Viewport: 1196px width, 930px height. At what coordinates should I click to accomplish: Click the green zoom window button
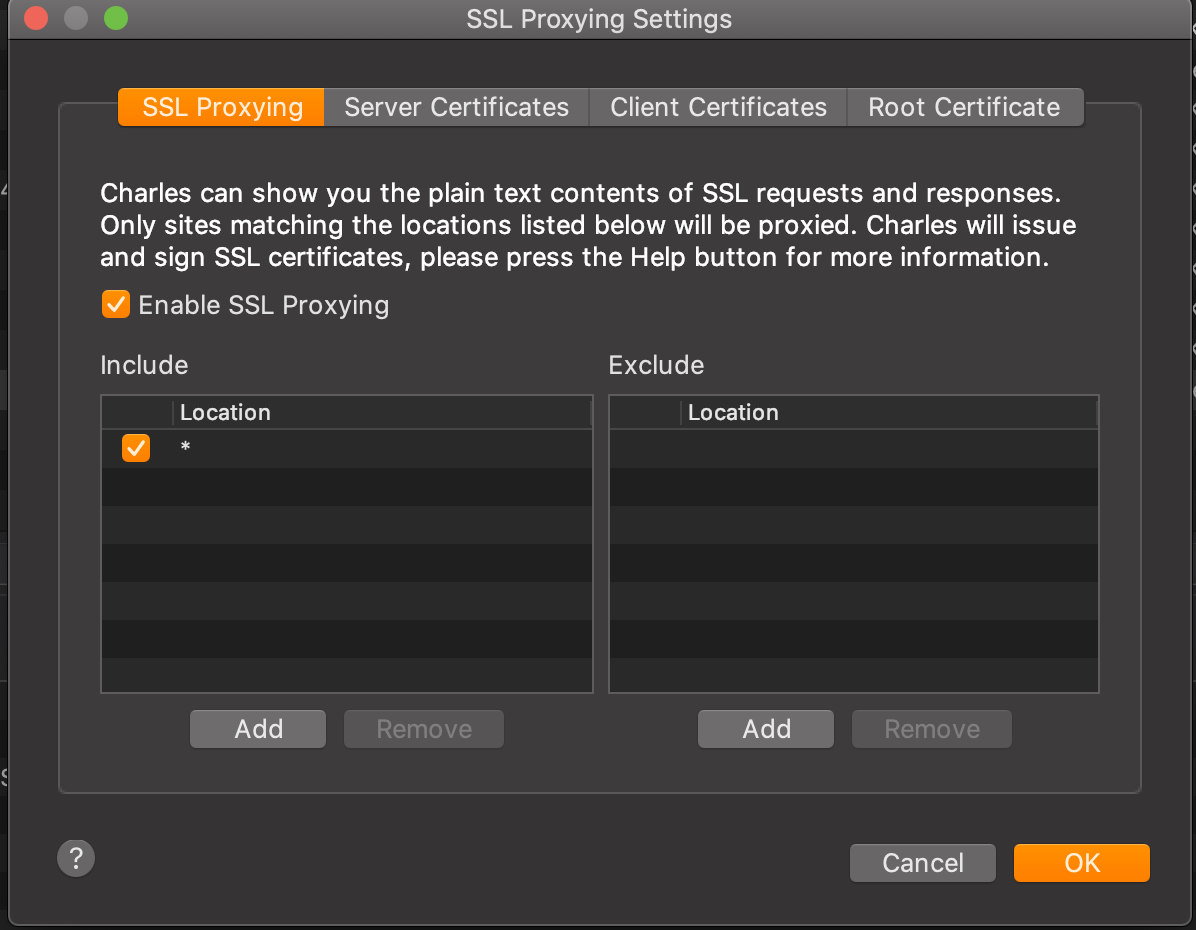tap(116, 18)
